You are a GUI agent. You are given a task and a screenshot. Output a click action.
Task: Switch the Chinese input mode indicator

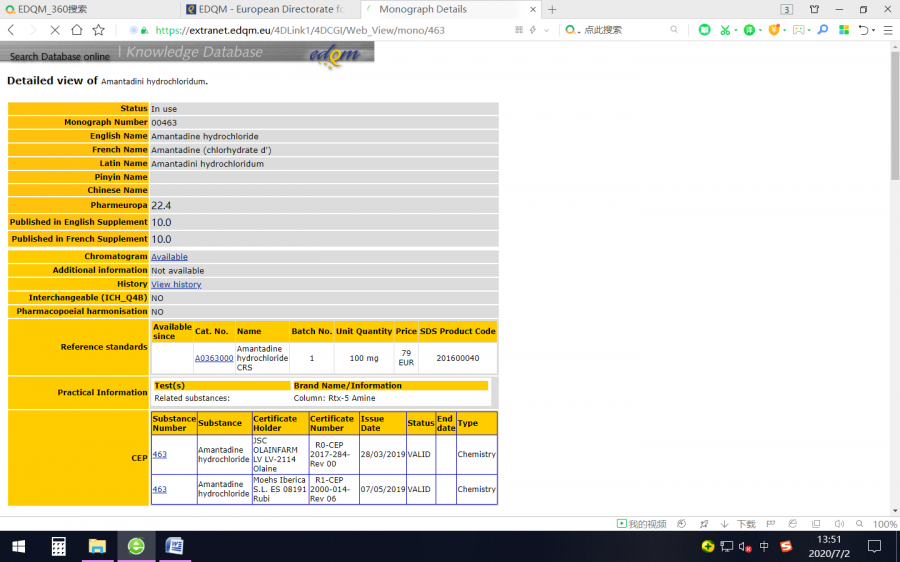pos(764,547)
